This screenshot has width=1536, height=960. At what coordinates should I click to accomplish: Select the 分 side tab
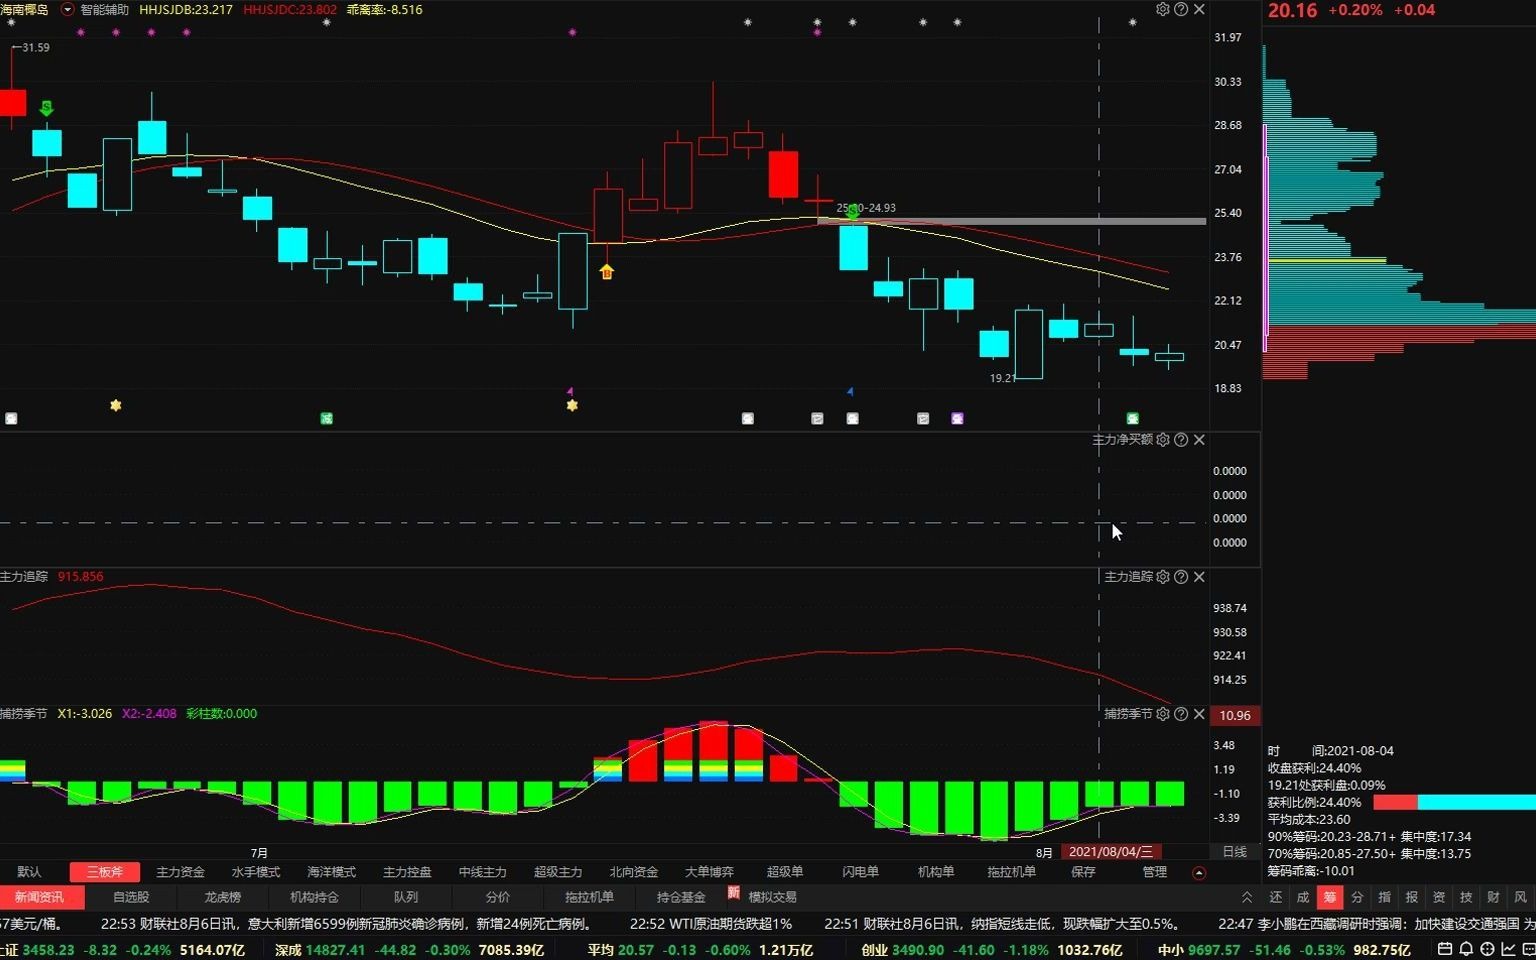(1357, 898)
